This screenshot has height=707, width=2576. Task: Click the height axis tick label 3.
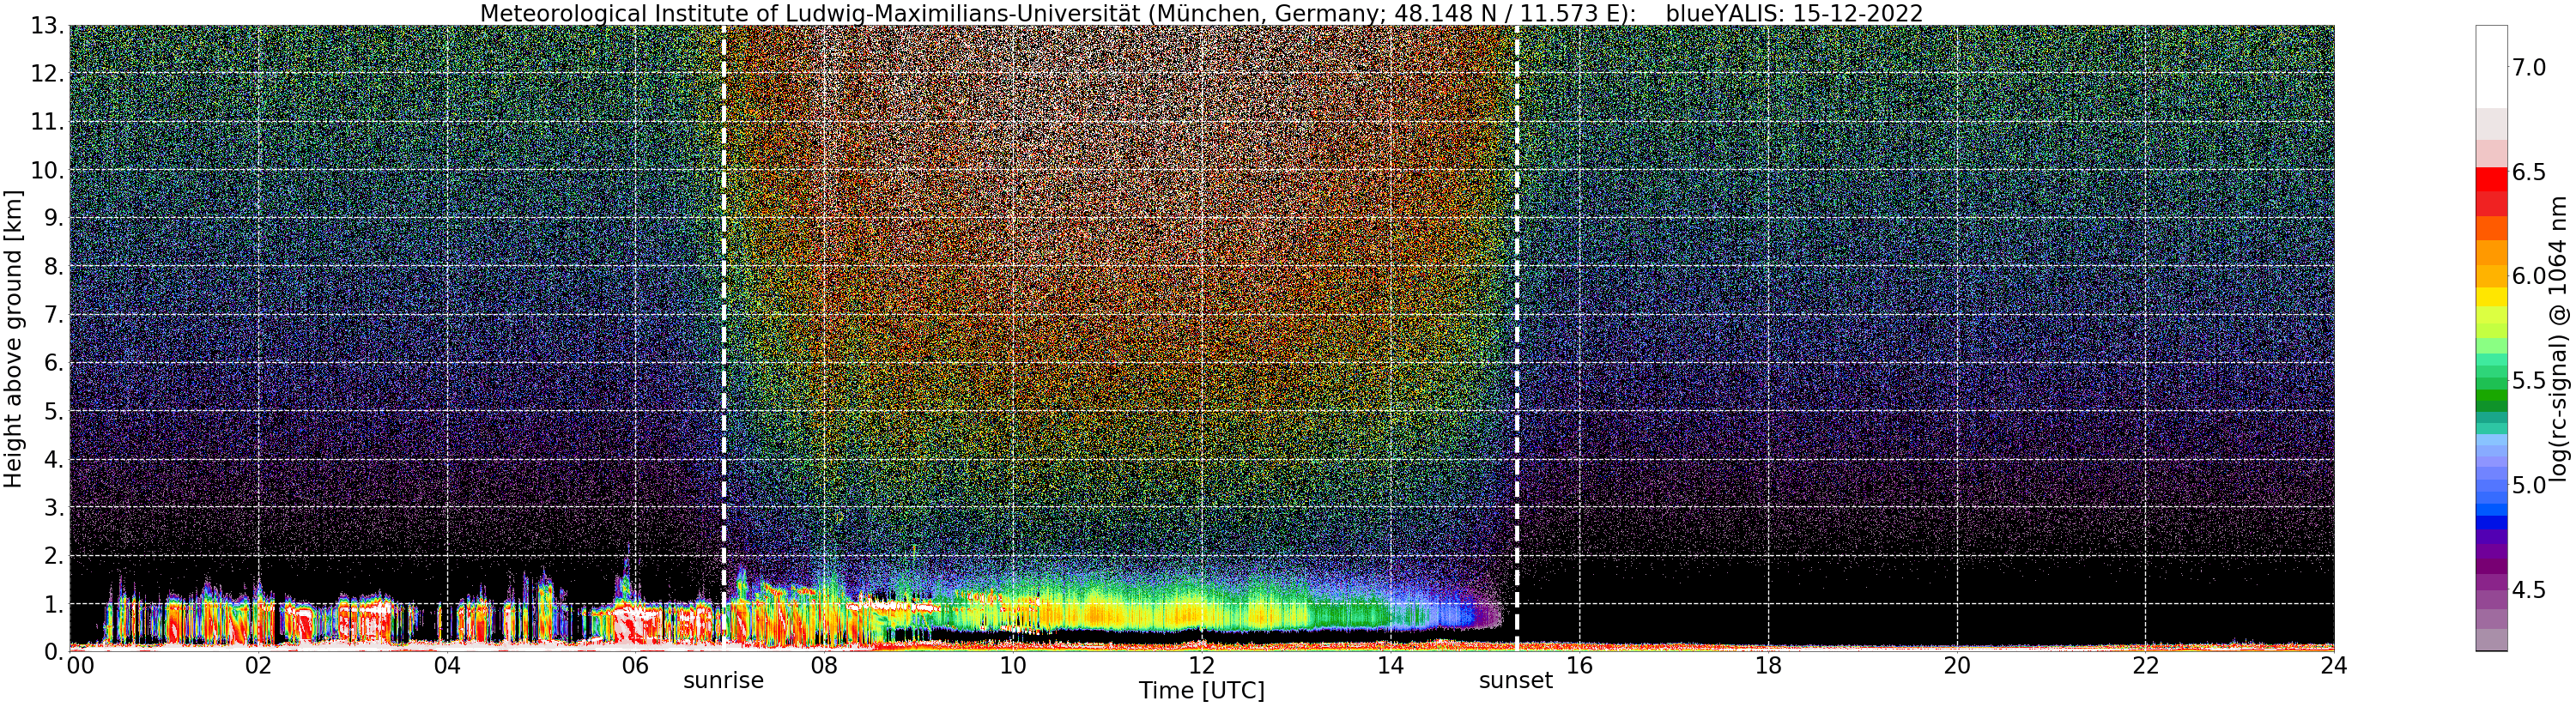click(55, 507)
